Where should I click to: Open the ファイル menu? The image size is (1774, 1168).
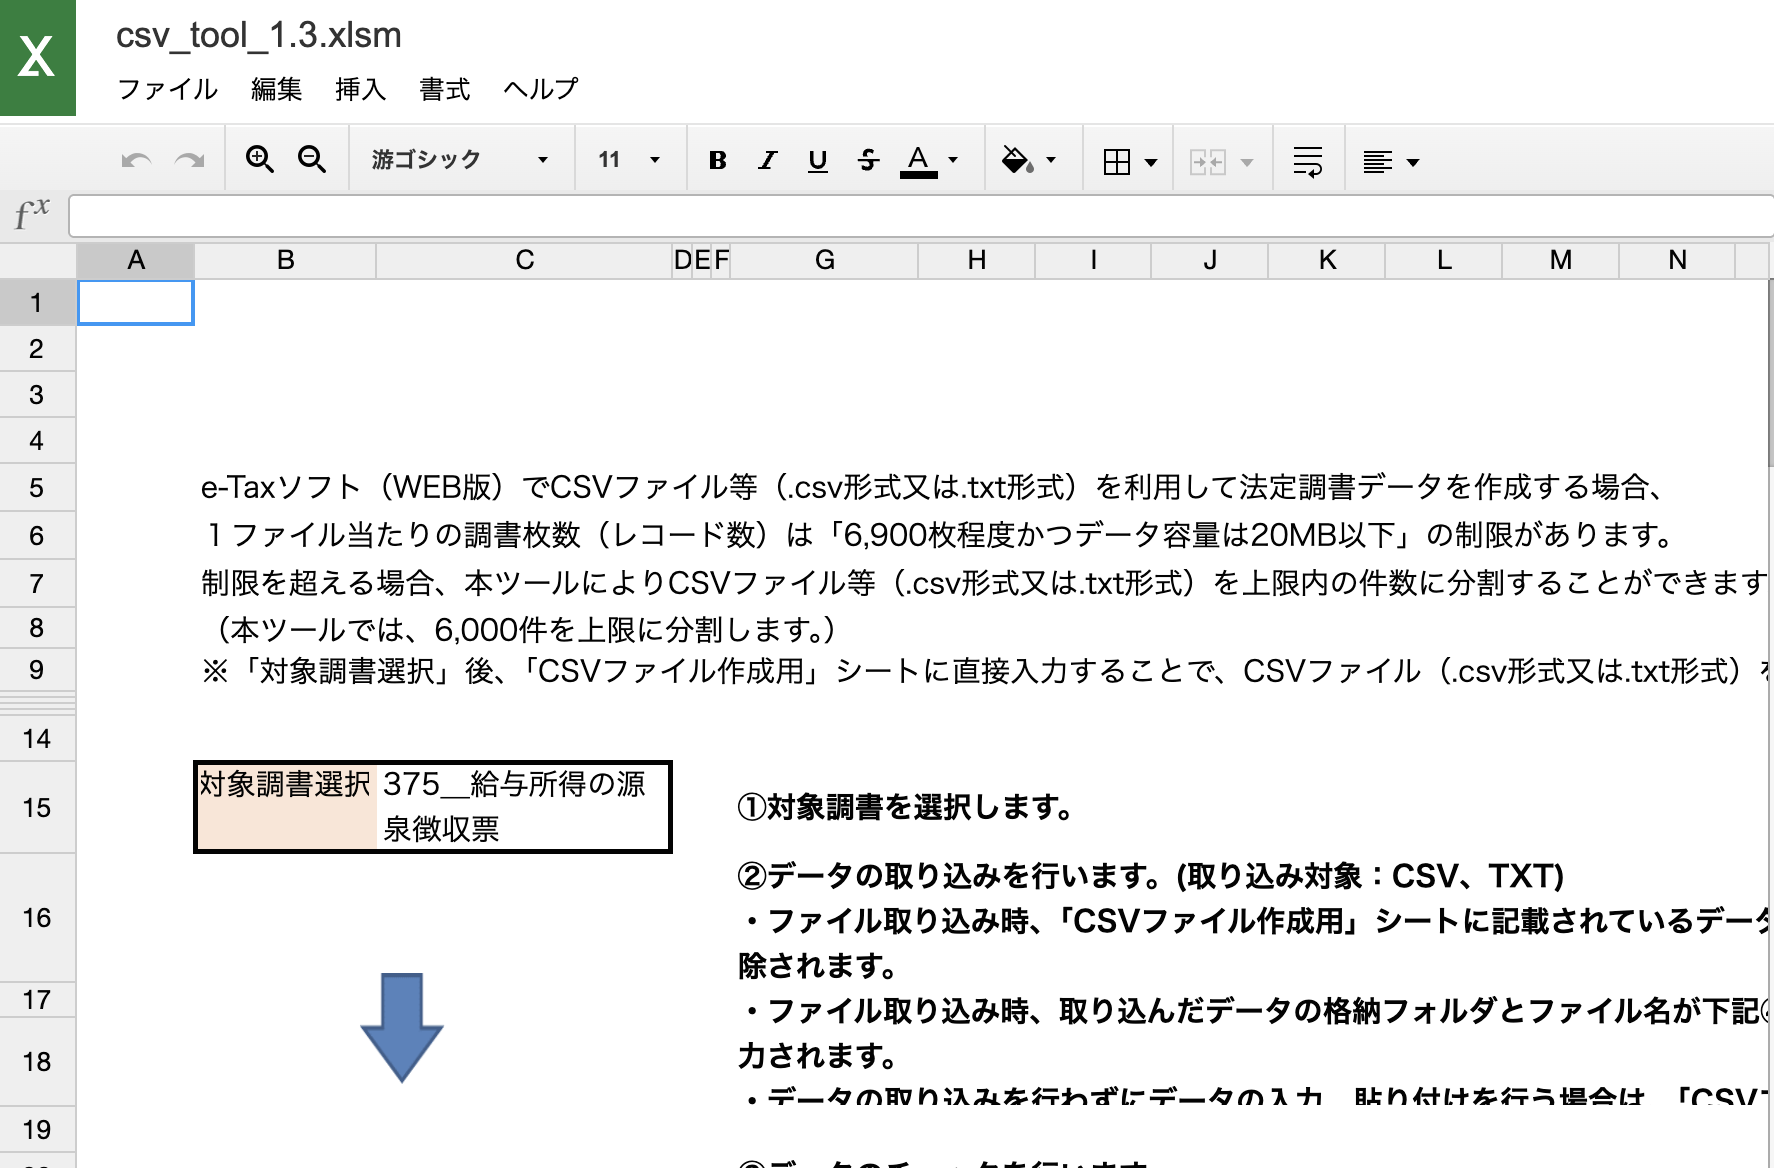click(167, 89)
